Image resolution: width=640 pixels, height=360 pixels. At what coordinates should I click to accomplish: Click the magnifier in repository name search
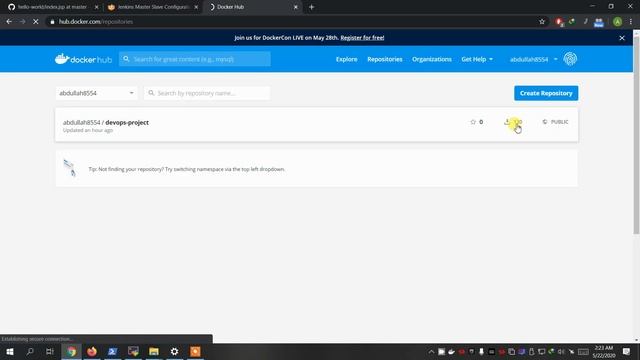click(x=151, y=93)
